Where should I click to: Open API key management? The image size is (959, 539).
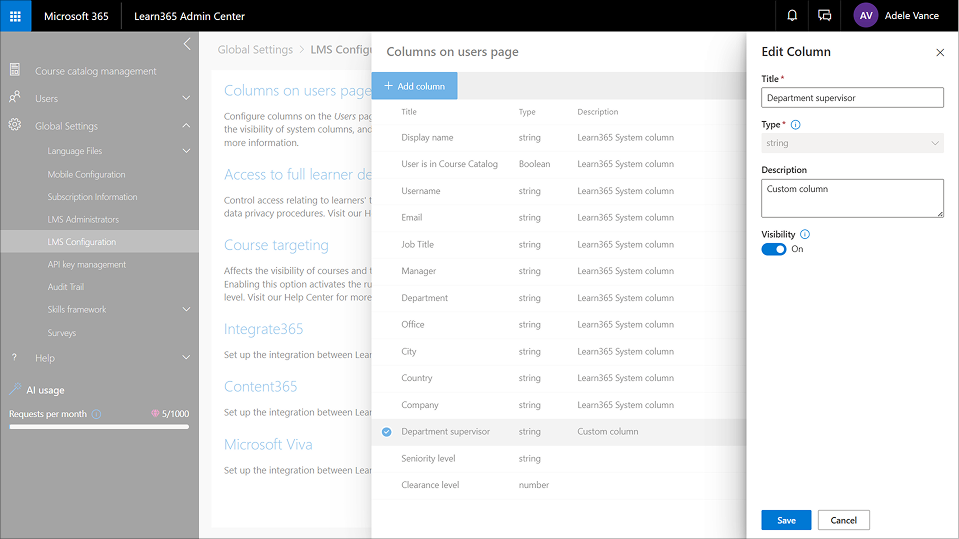pos(87,264)
